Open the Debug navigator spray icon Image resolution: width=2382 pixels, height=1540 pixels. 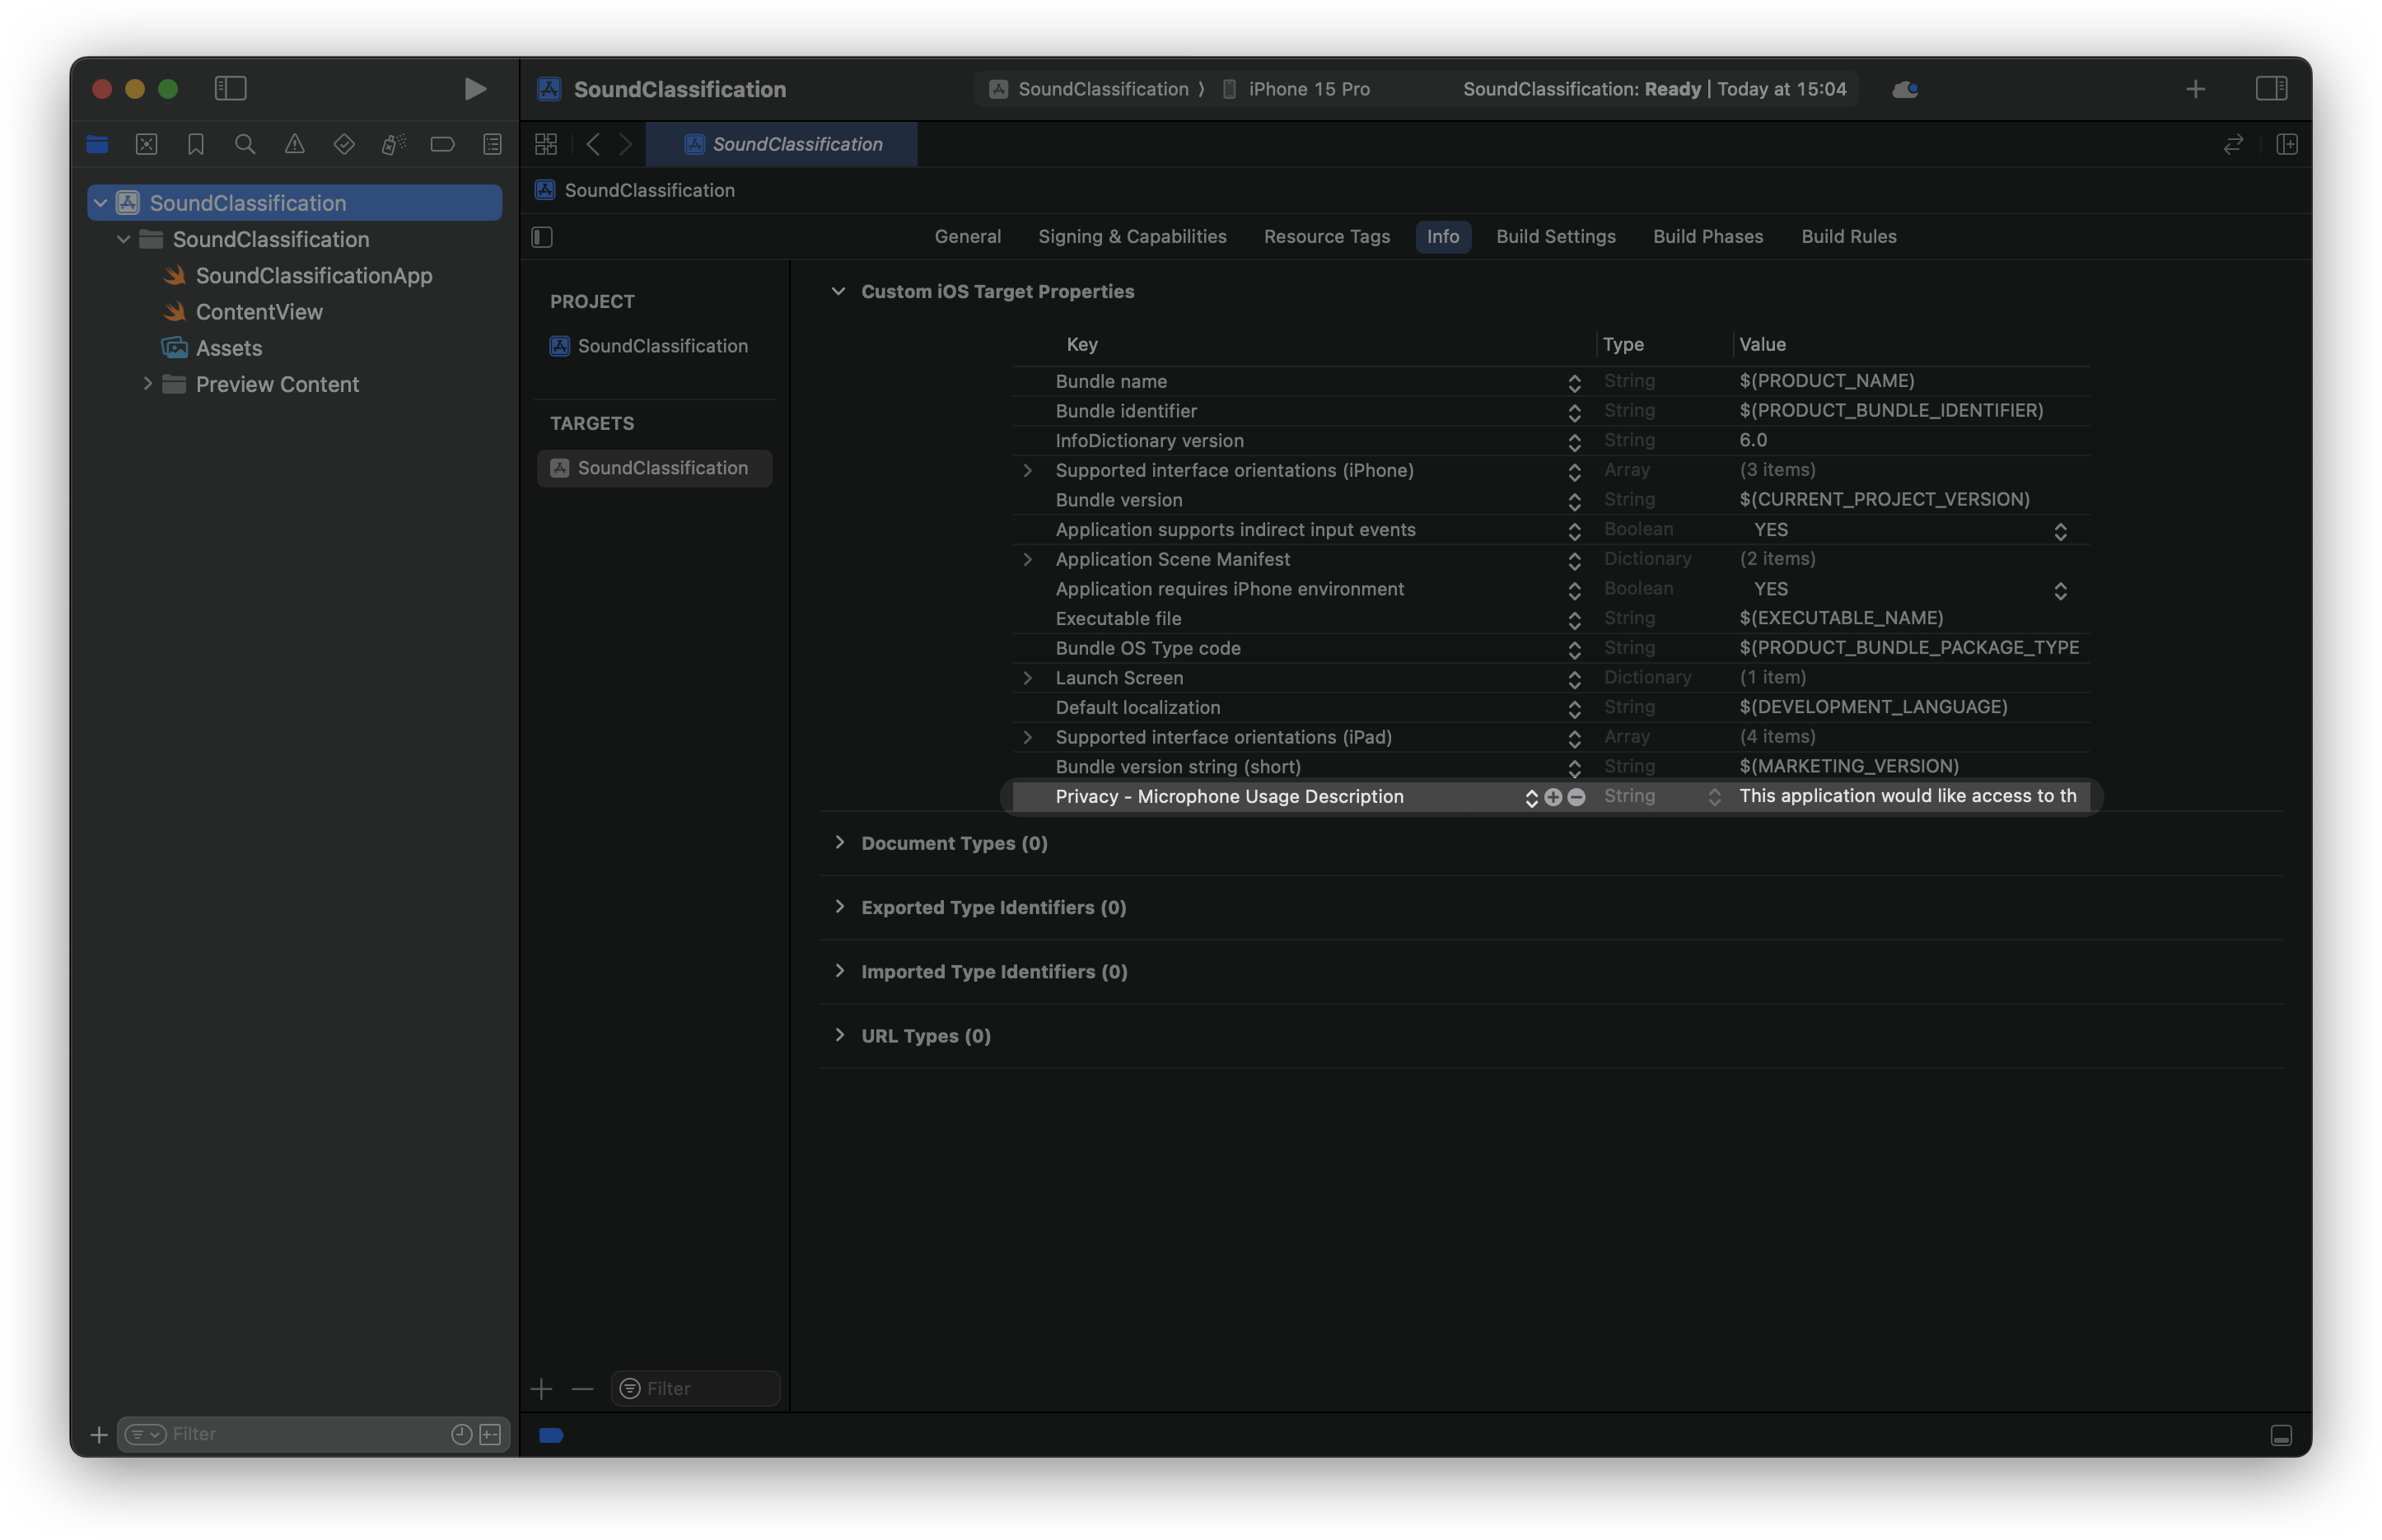392,144
